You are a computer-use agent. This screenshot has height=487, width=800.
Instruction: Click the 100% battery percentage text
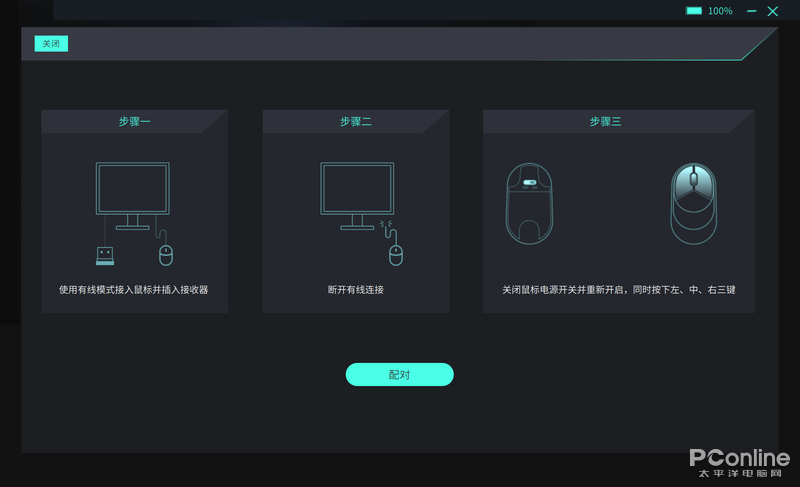[x=720, y=11]
